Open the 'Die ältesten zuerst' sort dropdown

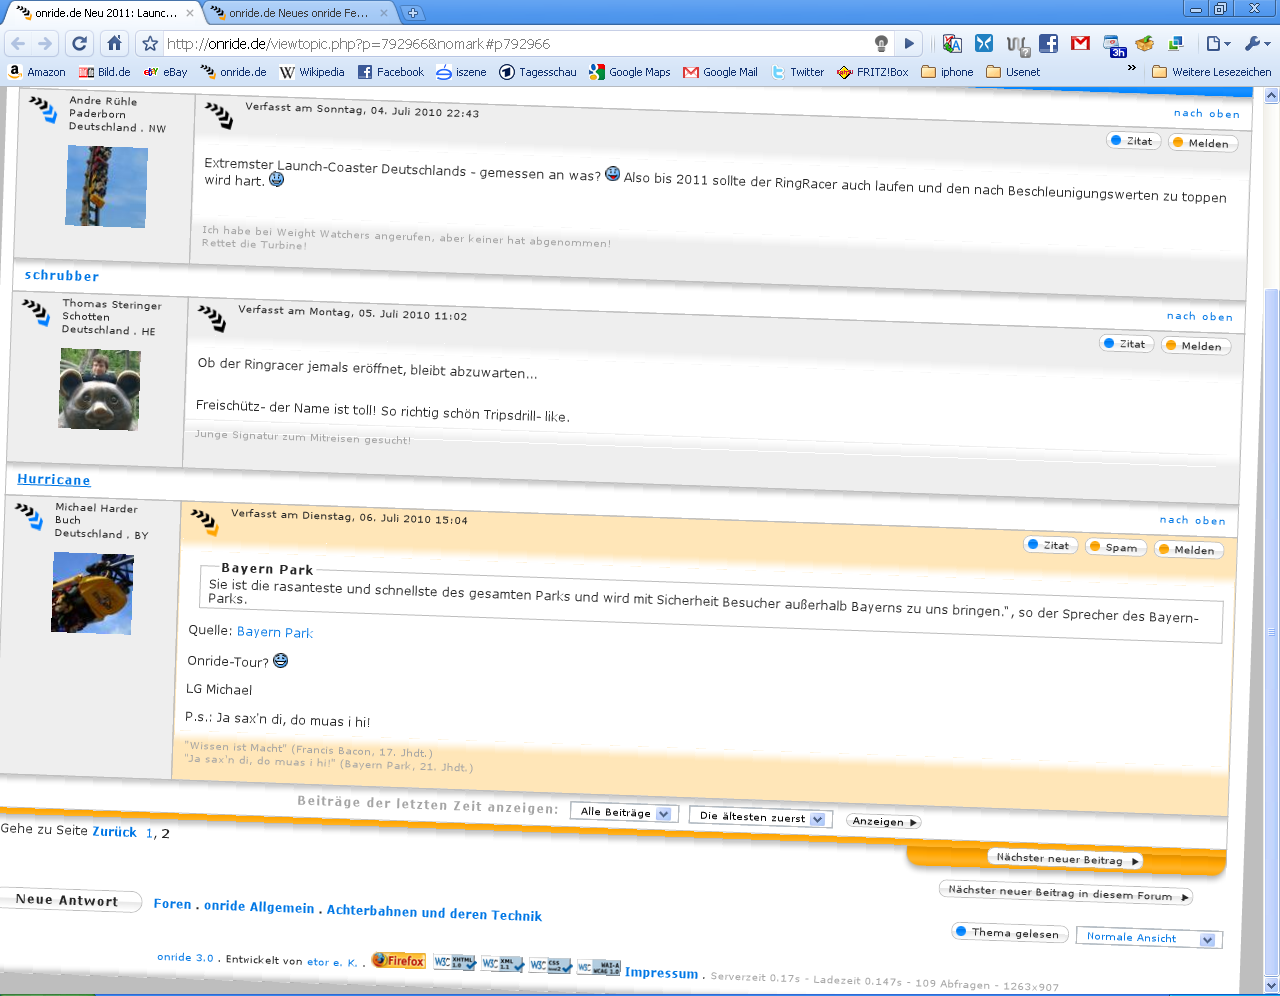tap(760, 817)
